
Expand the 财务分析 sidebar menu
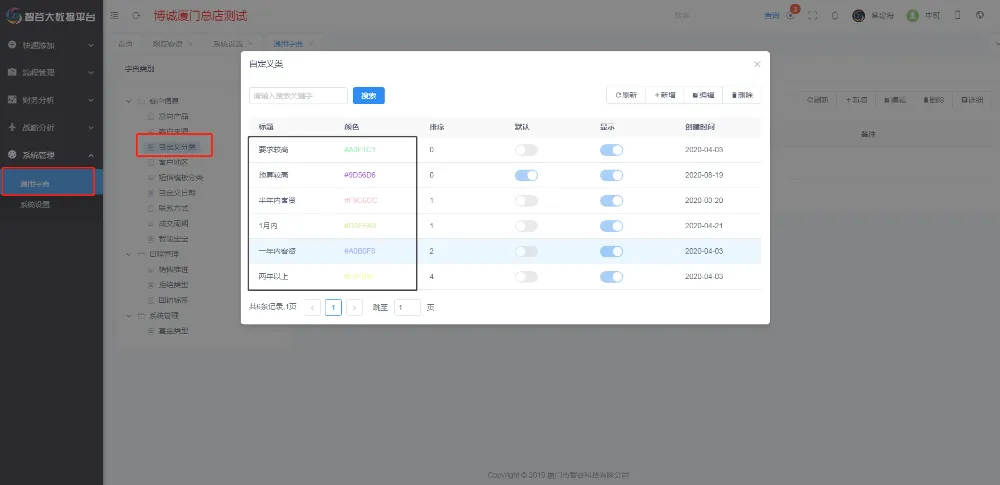pos(51,100)
